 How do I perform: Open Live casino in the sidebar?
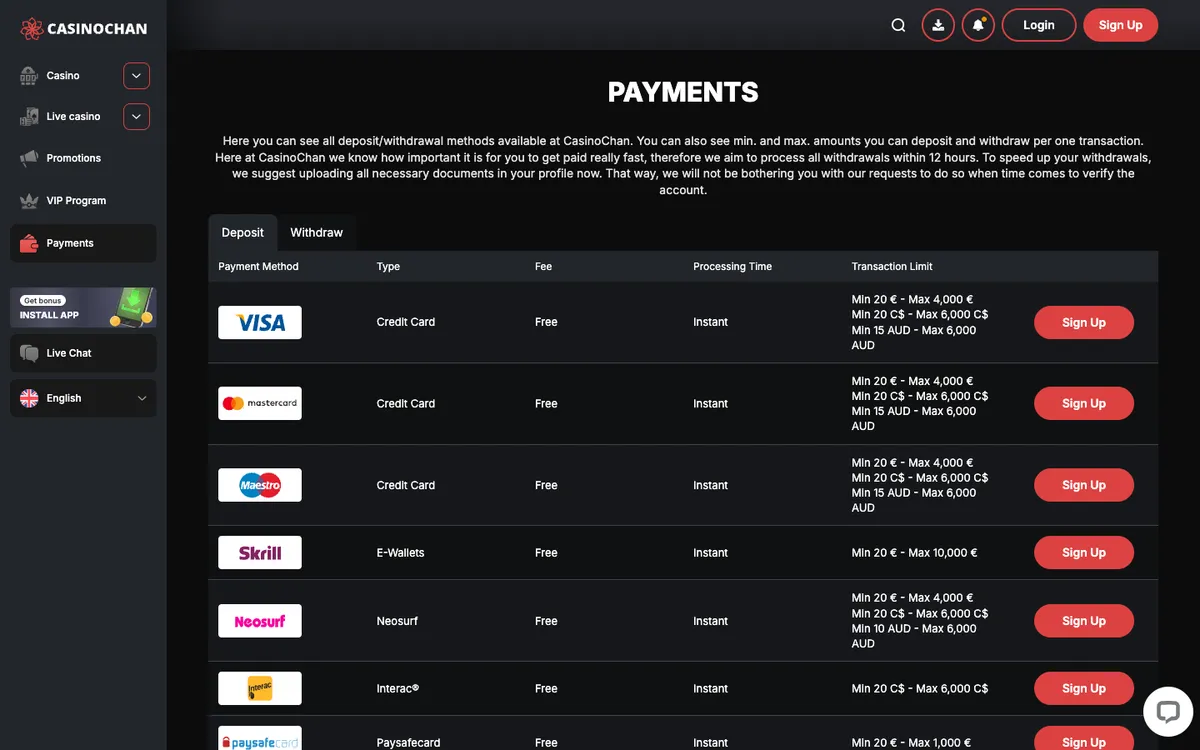click(x=73, y=117)
